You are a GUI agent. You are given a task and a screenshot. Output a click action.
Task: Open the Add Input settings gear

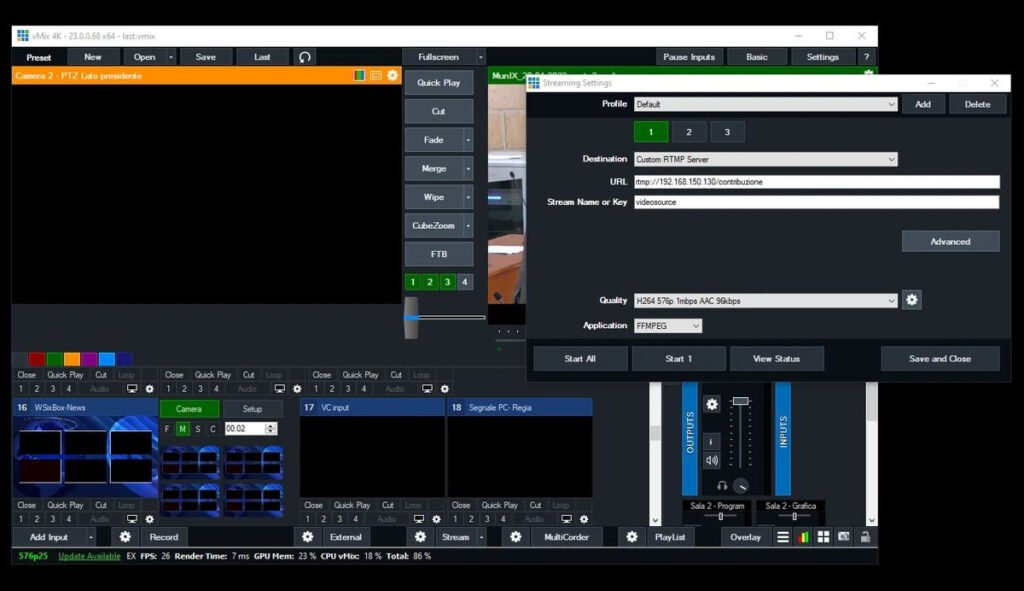pos(125,537)
